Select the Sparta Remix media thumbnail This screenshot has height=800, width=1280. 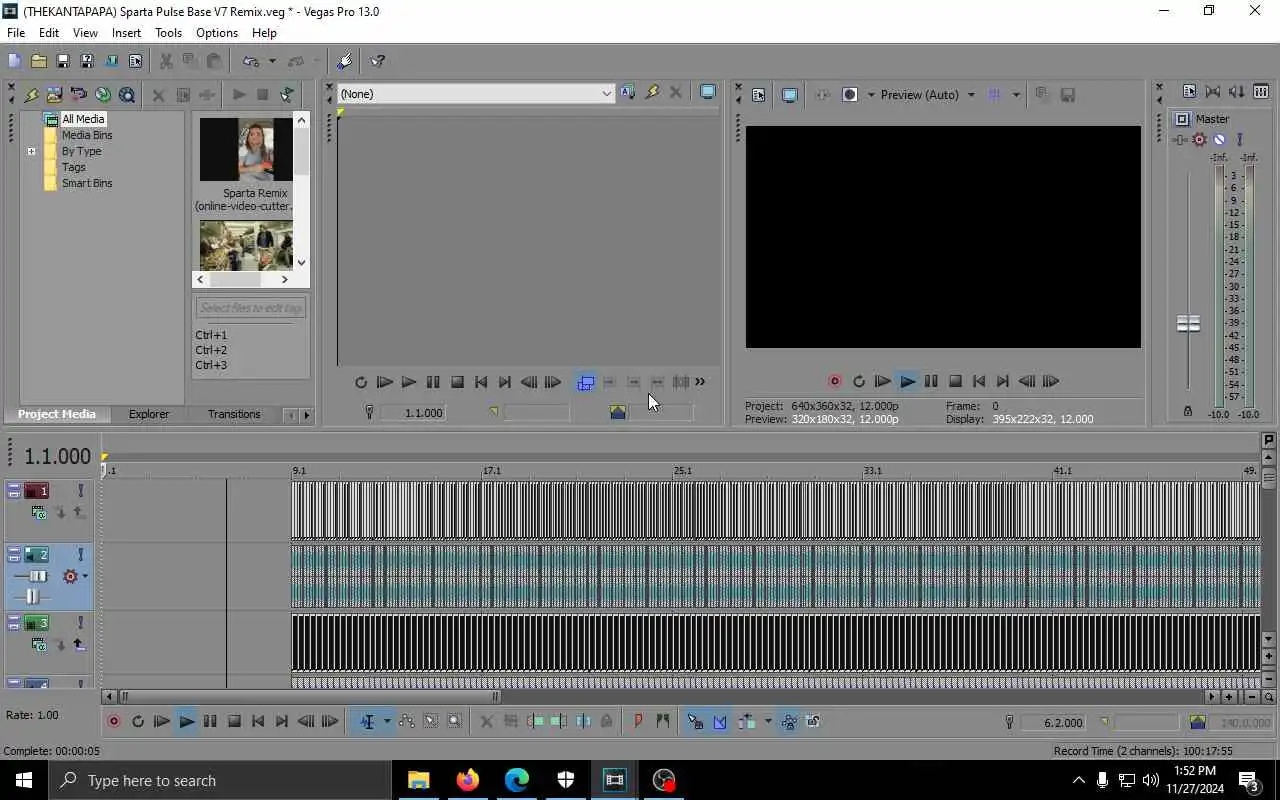246,150
